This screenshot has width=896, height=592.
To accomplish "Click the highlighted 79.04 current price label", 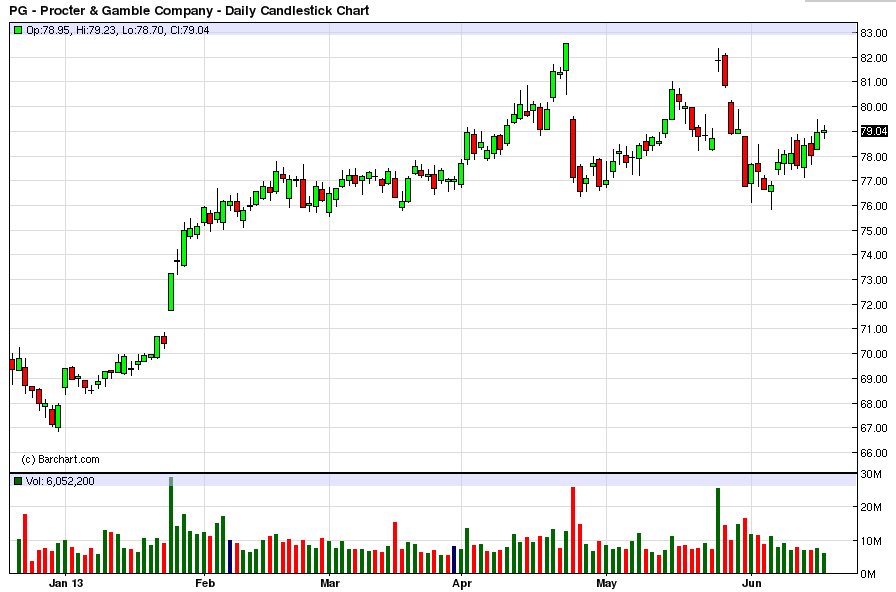I will [x=874, y=131].
